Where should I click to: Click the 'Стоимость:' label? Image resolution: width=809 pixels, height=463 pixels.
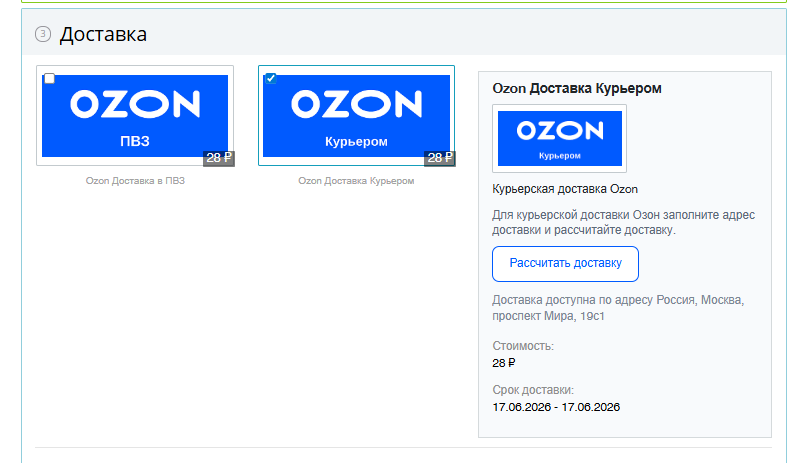523,346
